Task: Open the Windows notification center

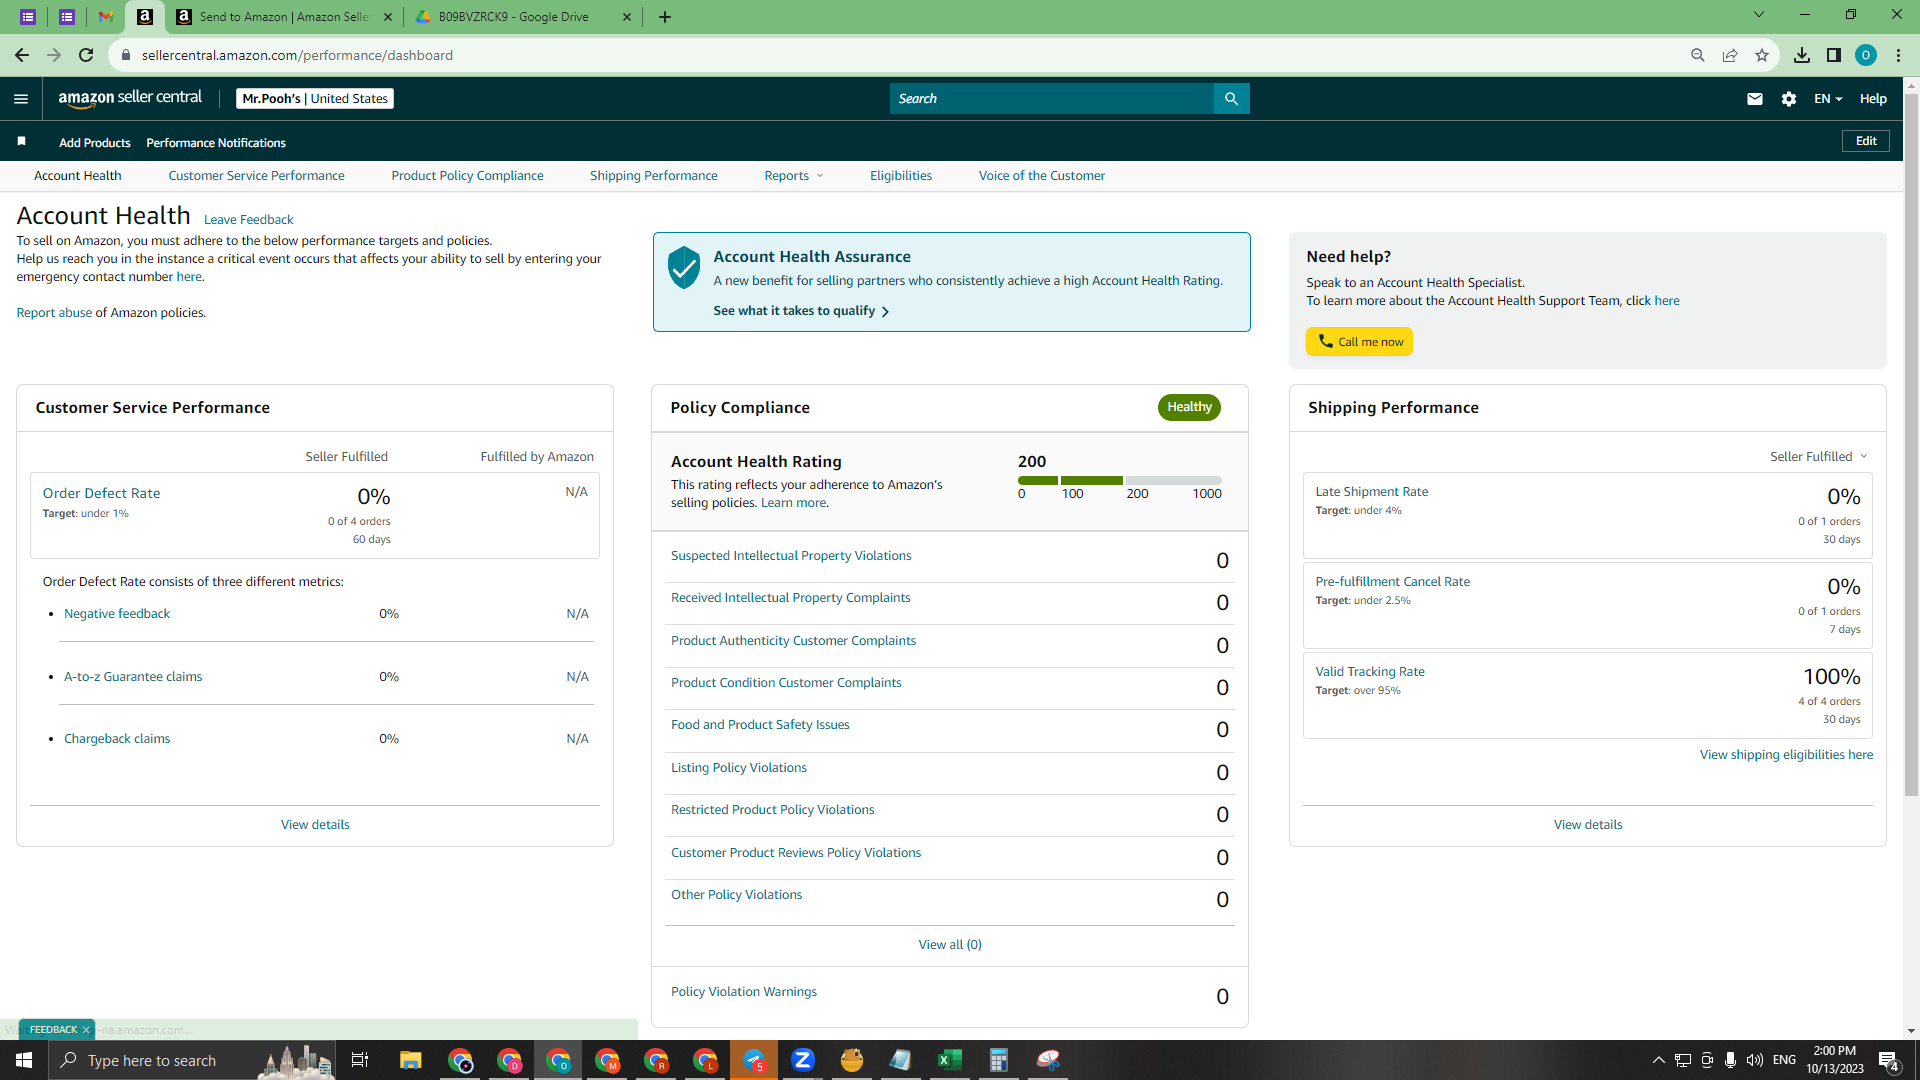Action: [x=1889, y=1060]
